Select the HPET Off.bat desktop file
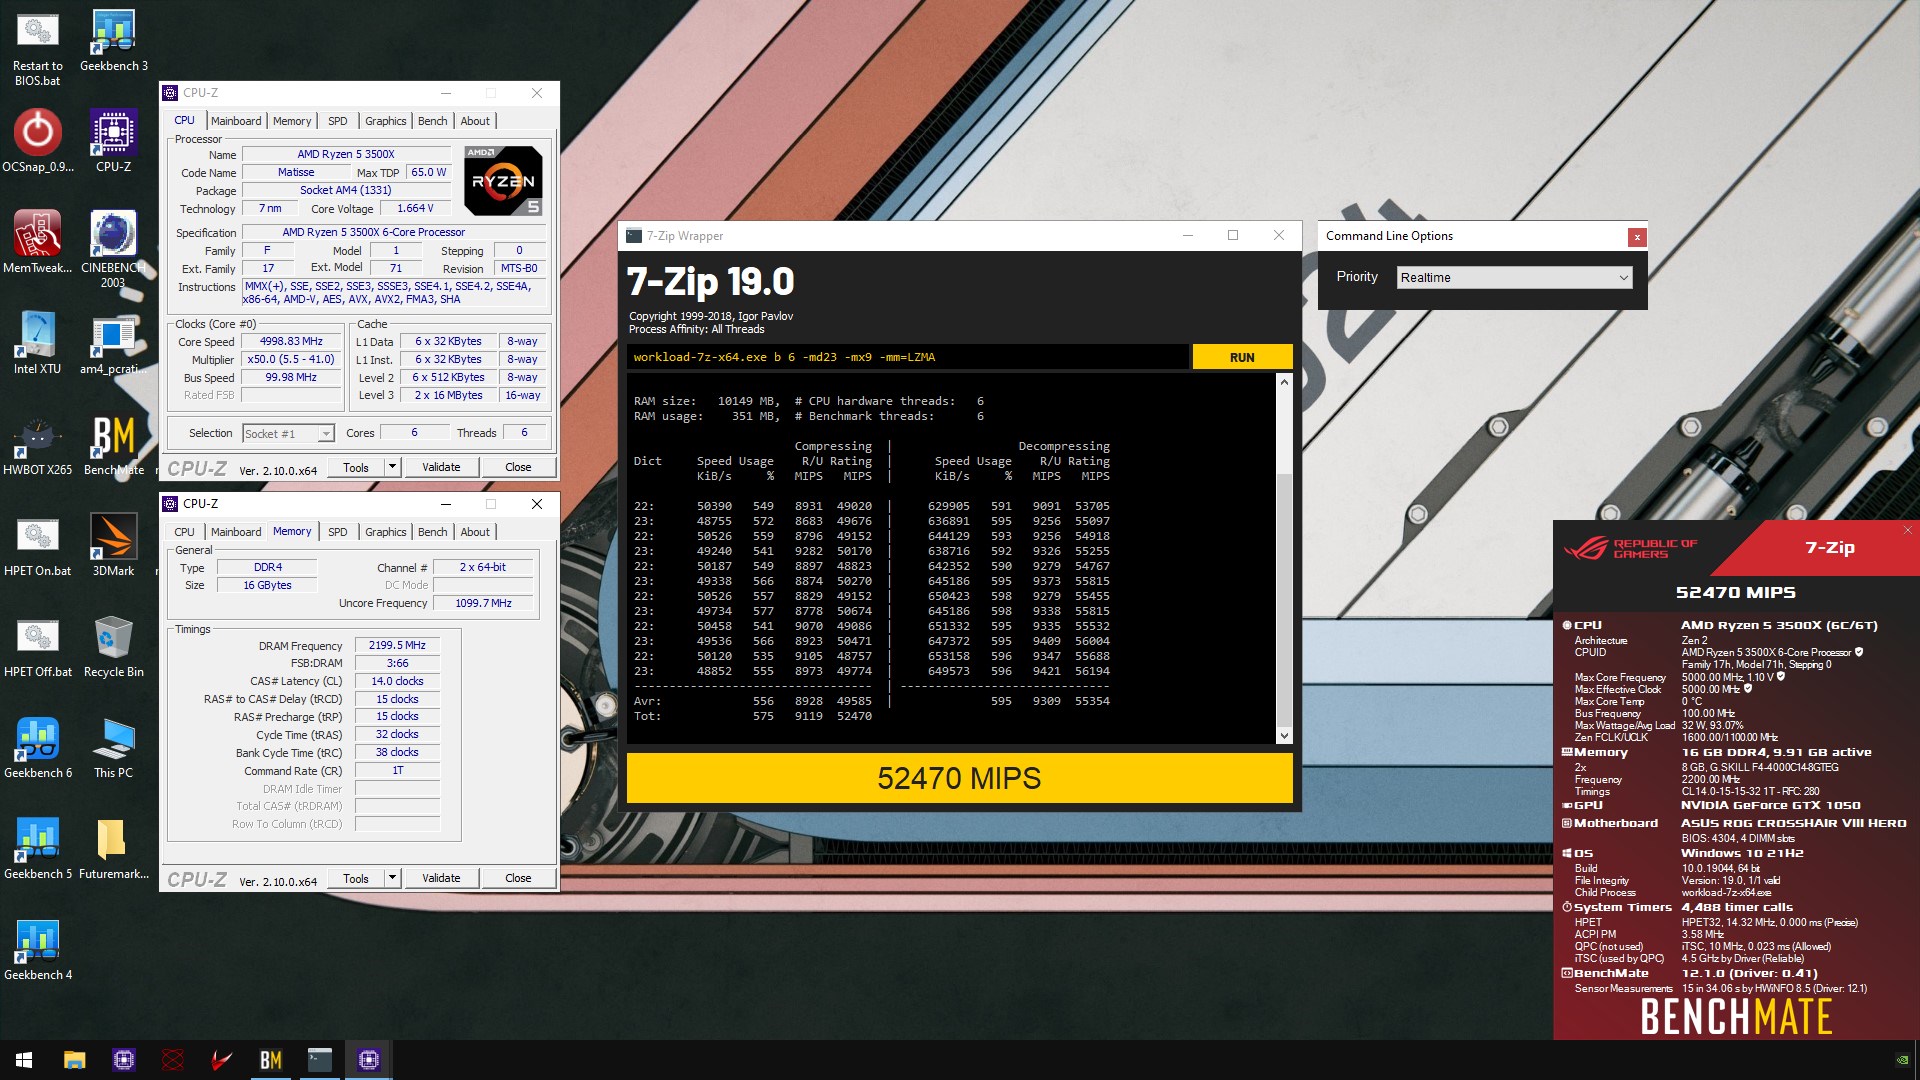This screenshot has height=1080, width=1920. click(x=38, y=645)
